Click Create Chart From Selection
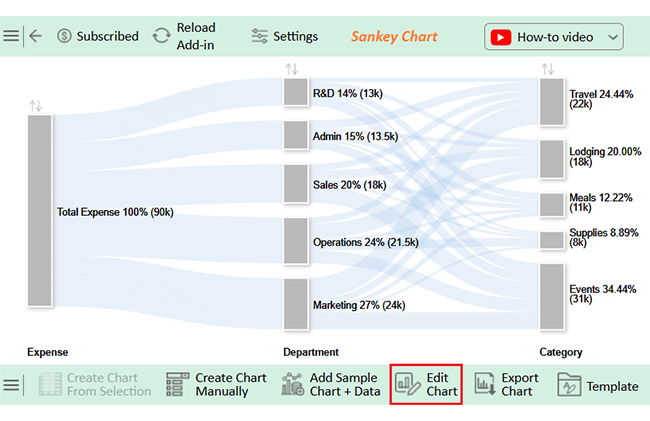650x421 pixels. pos(95,385)
